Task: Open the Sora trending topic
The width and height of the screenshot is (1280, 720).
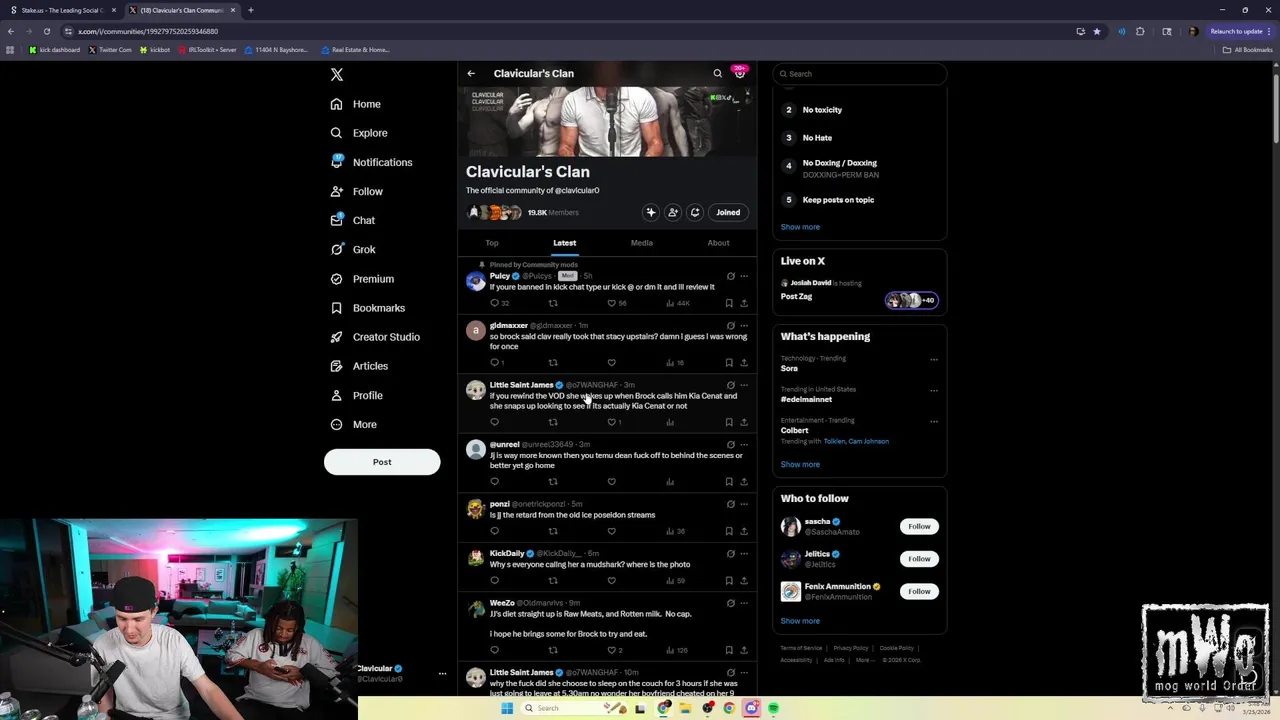Action: point(789,368)
